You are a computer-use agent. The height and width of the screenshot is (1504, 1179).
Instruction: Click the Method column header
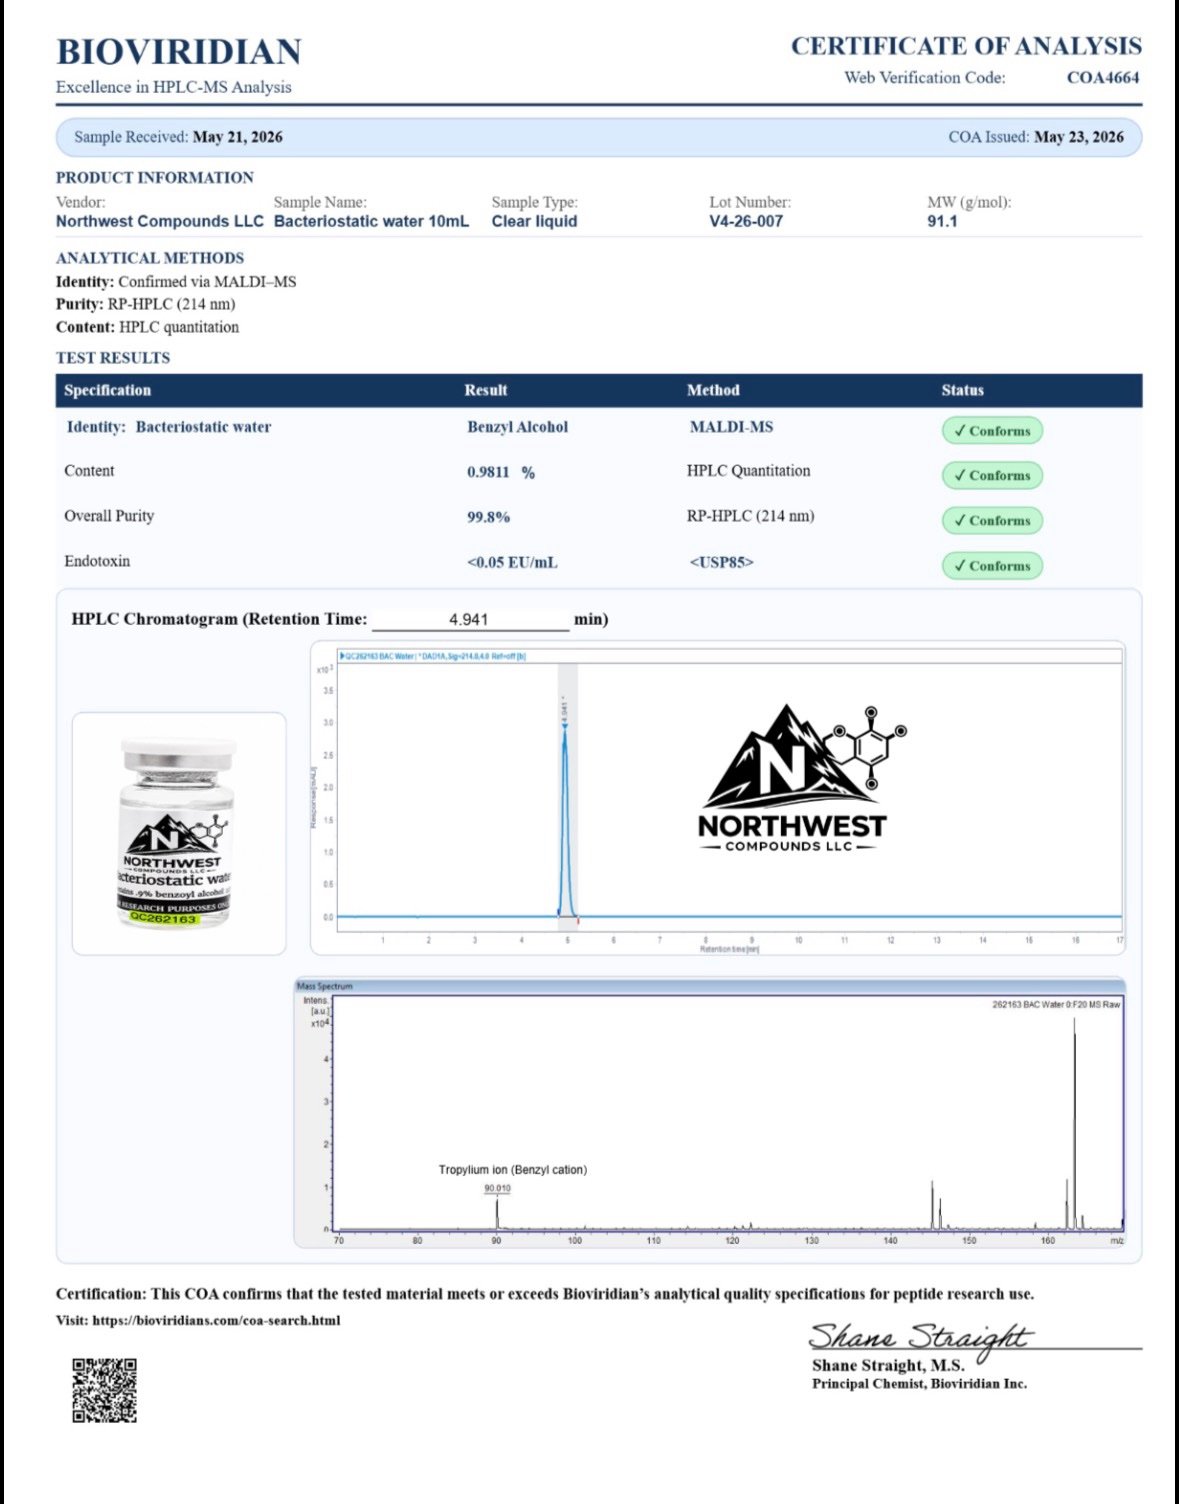713,390
